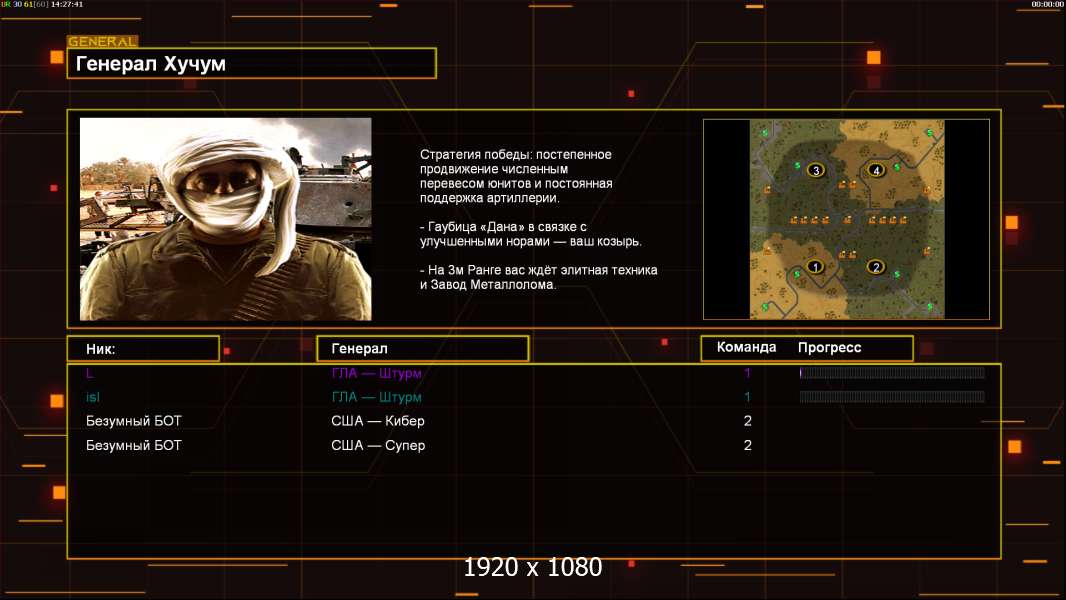
Task: Click the general's portrait image
Action: pyautogui.click(x=226, y=219)
